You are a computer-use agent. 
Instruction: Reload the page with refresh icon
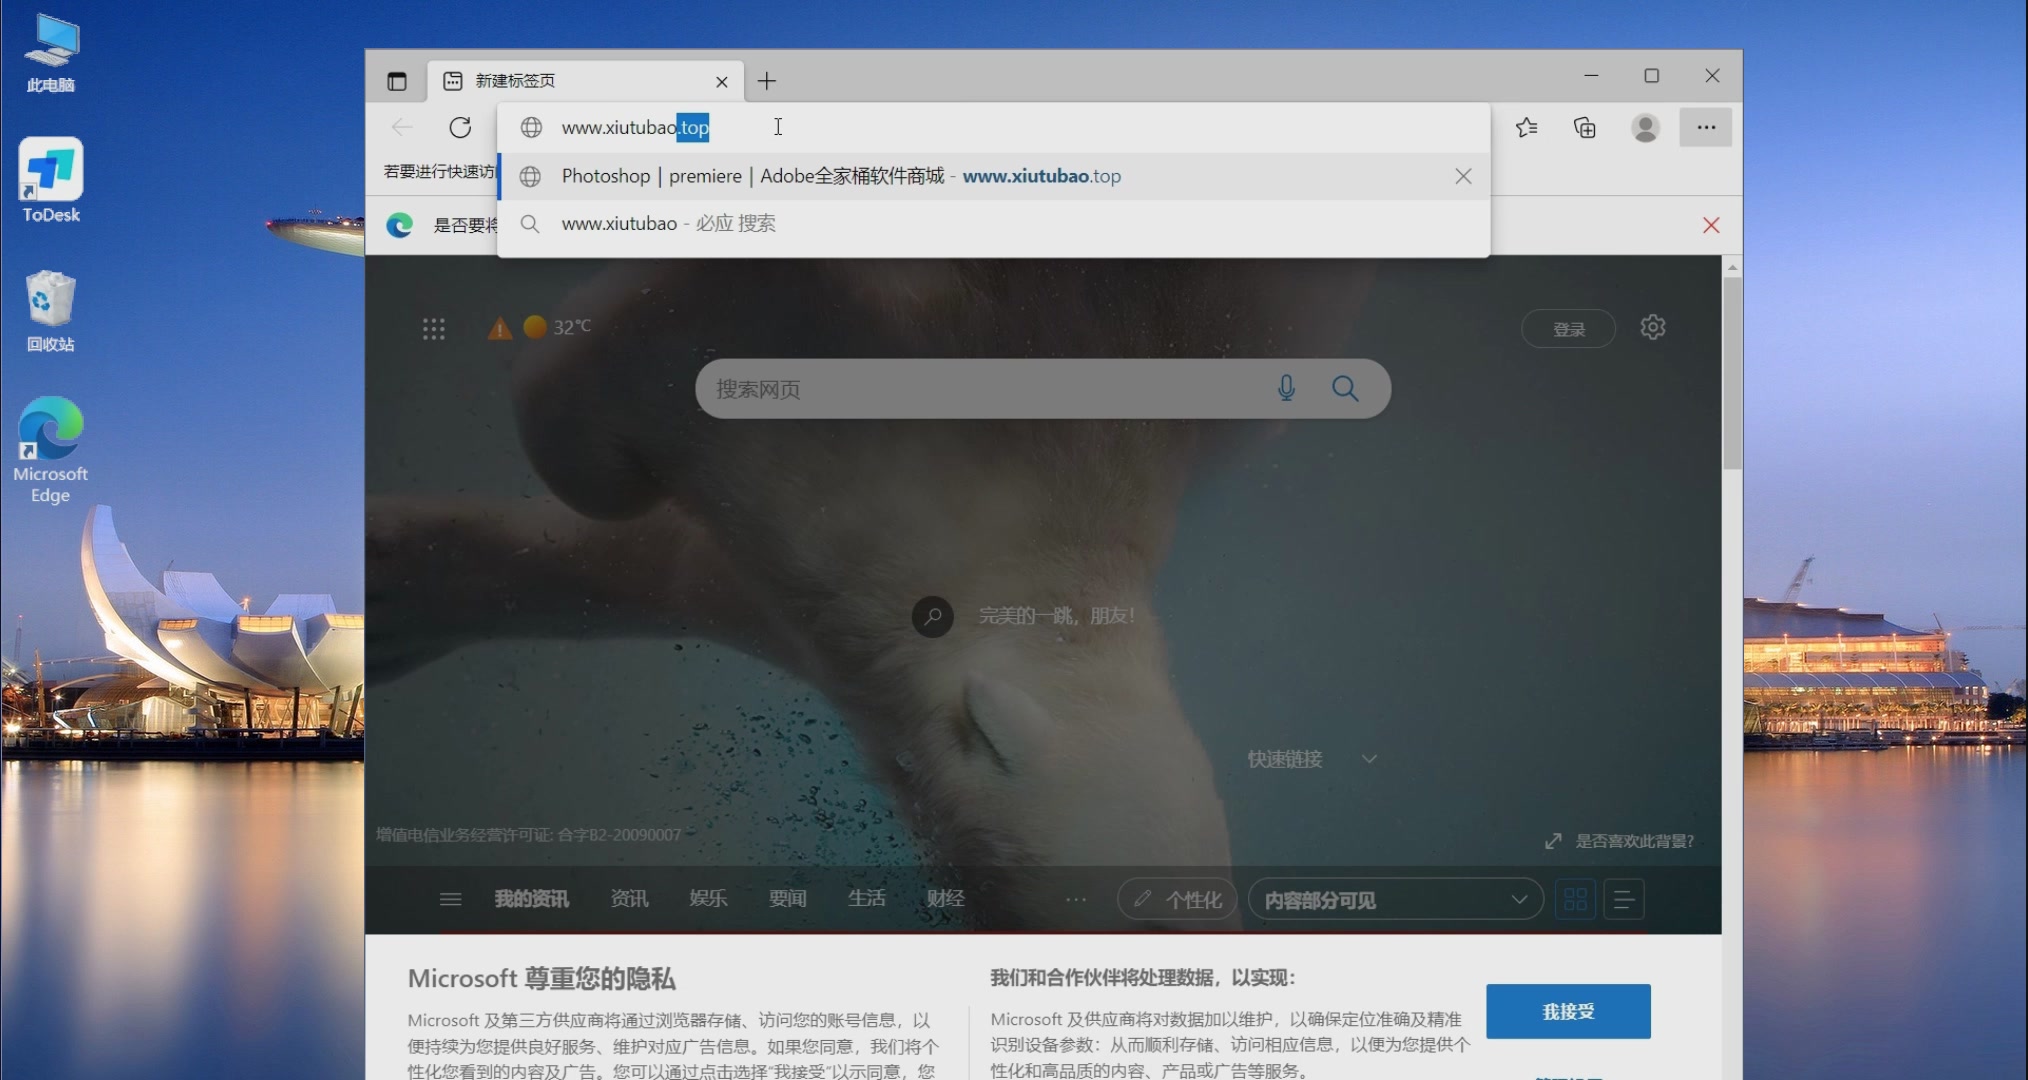point(460,127)
